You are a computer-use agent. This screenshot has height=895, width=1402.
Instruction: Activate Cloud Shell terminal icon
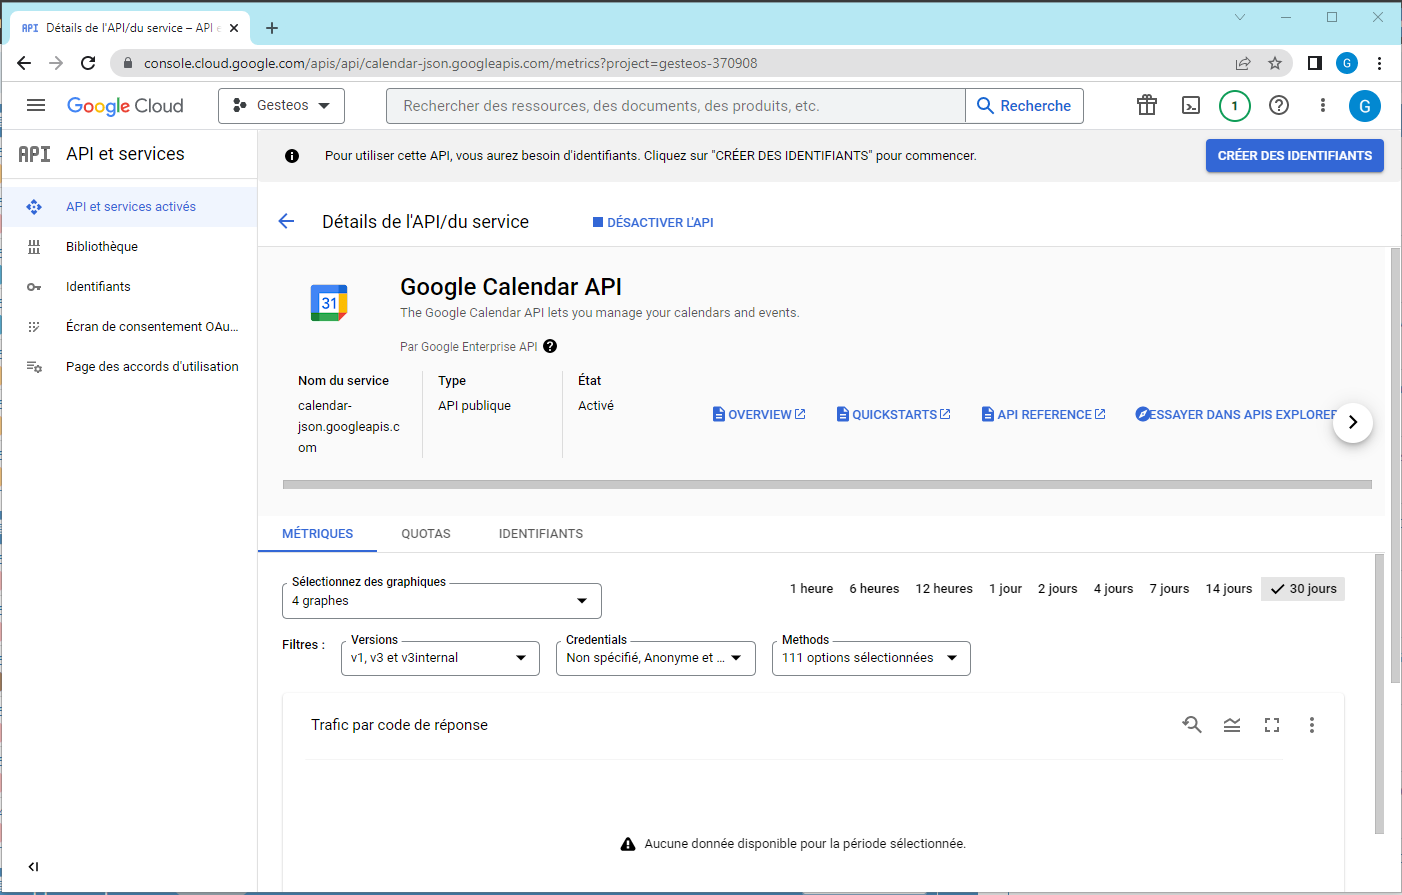pyautogui.click(x=1190, y=105)
